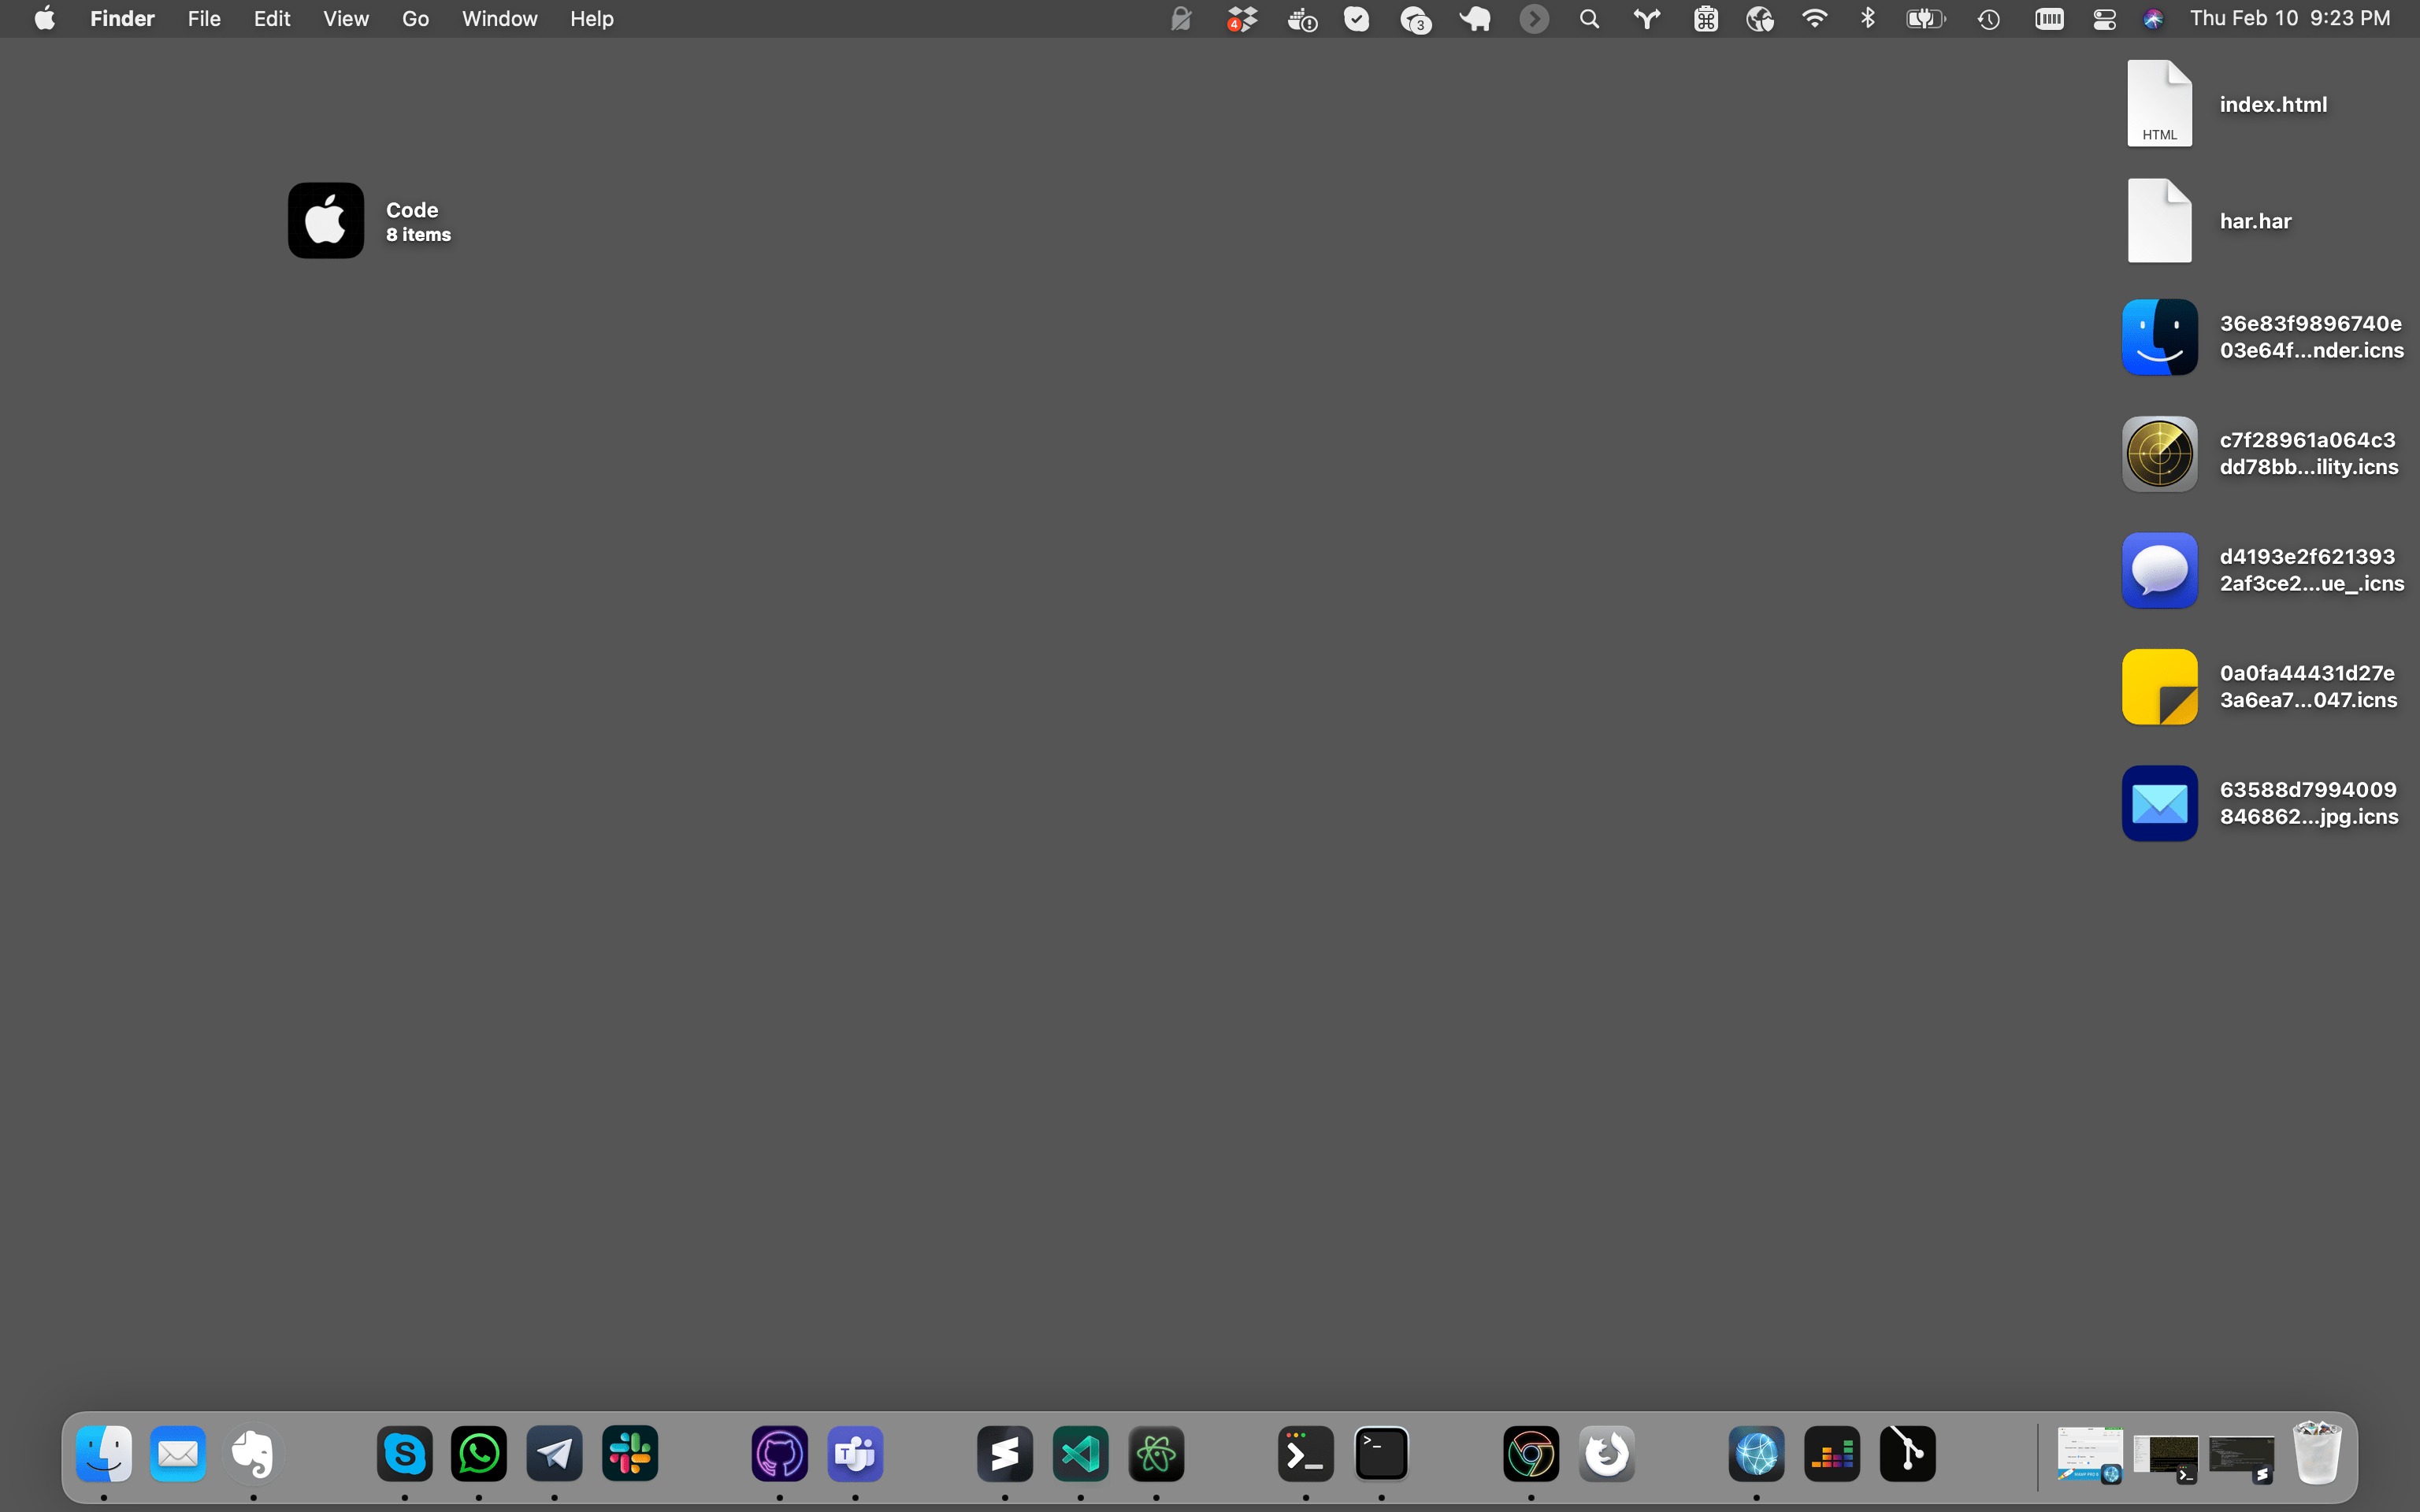Open Evernote from the Dock
This screenshot has height=1512, width=2420.
tap(252, 1453)
